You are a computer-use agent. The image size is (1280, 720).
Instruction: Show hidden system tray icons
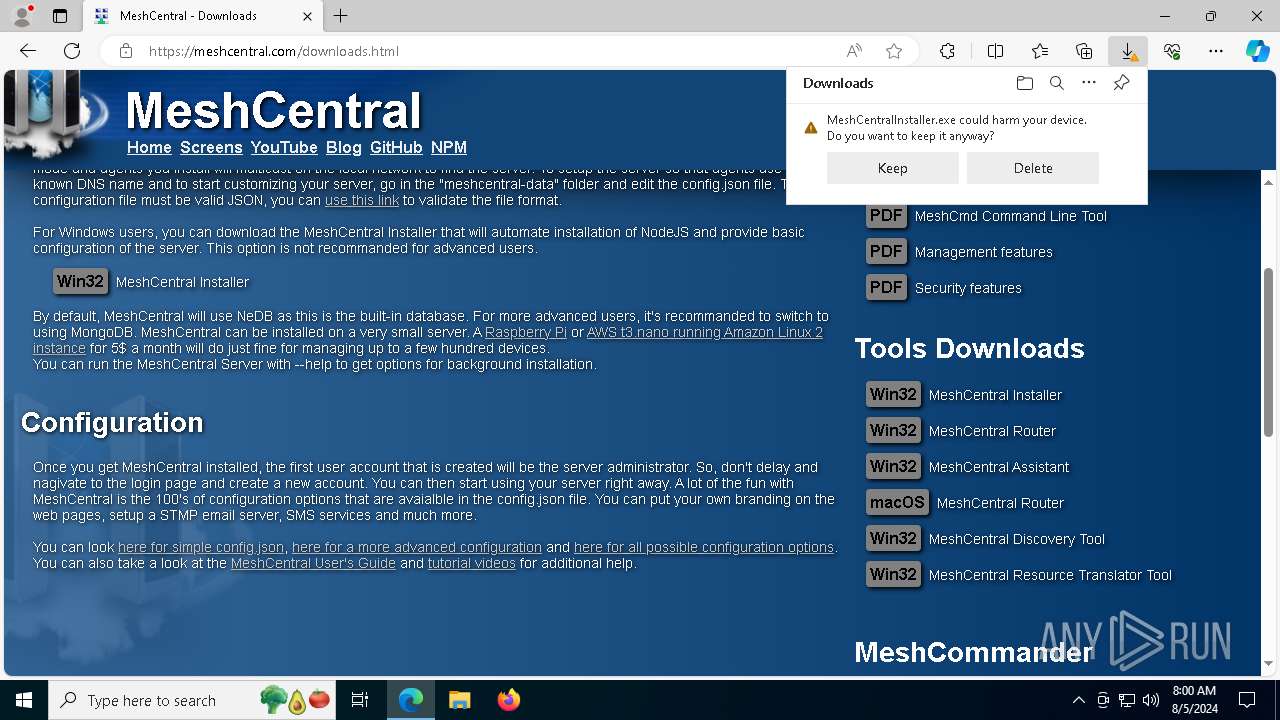pyautogui.click(x=1078, y=700)
